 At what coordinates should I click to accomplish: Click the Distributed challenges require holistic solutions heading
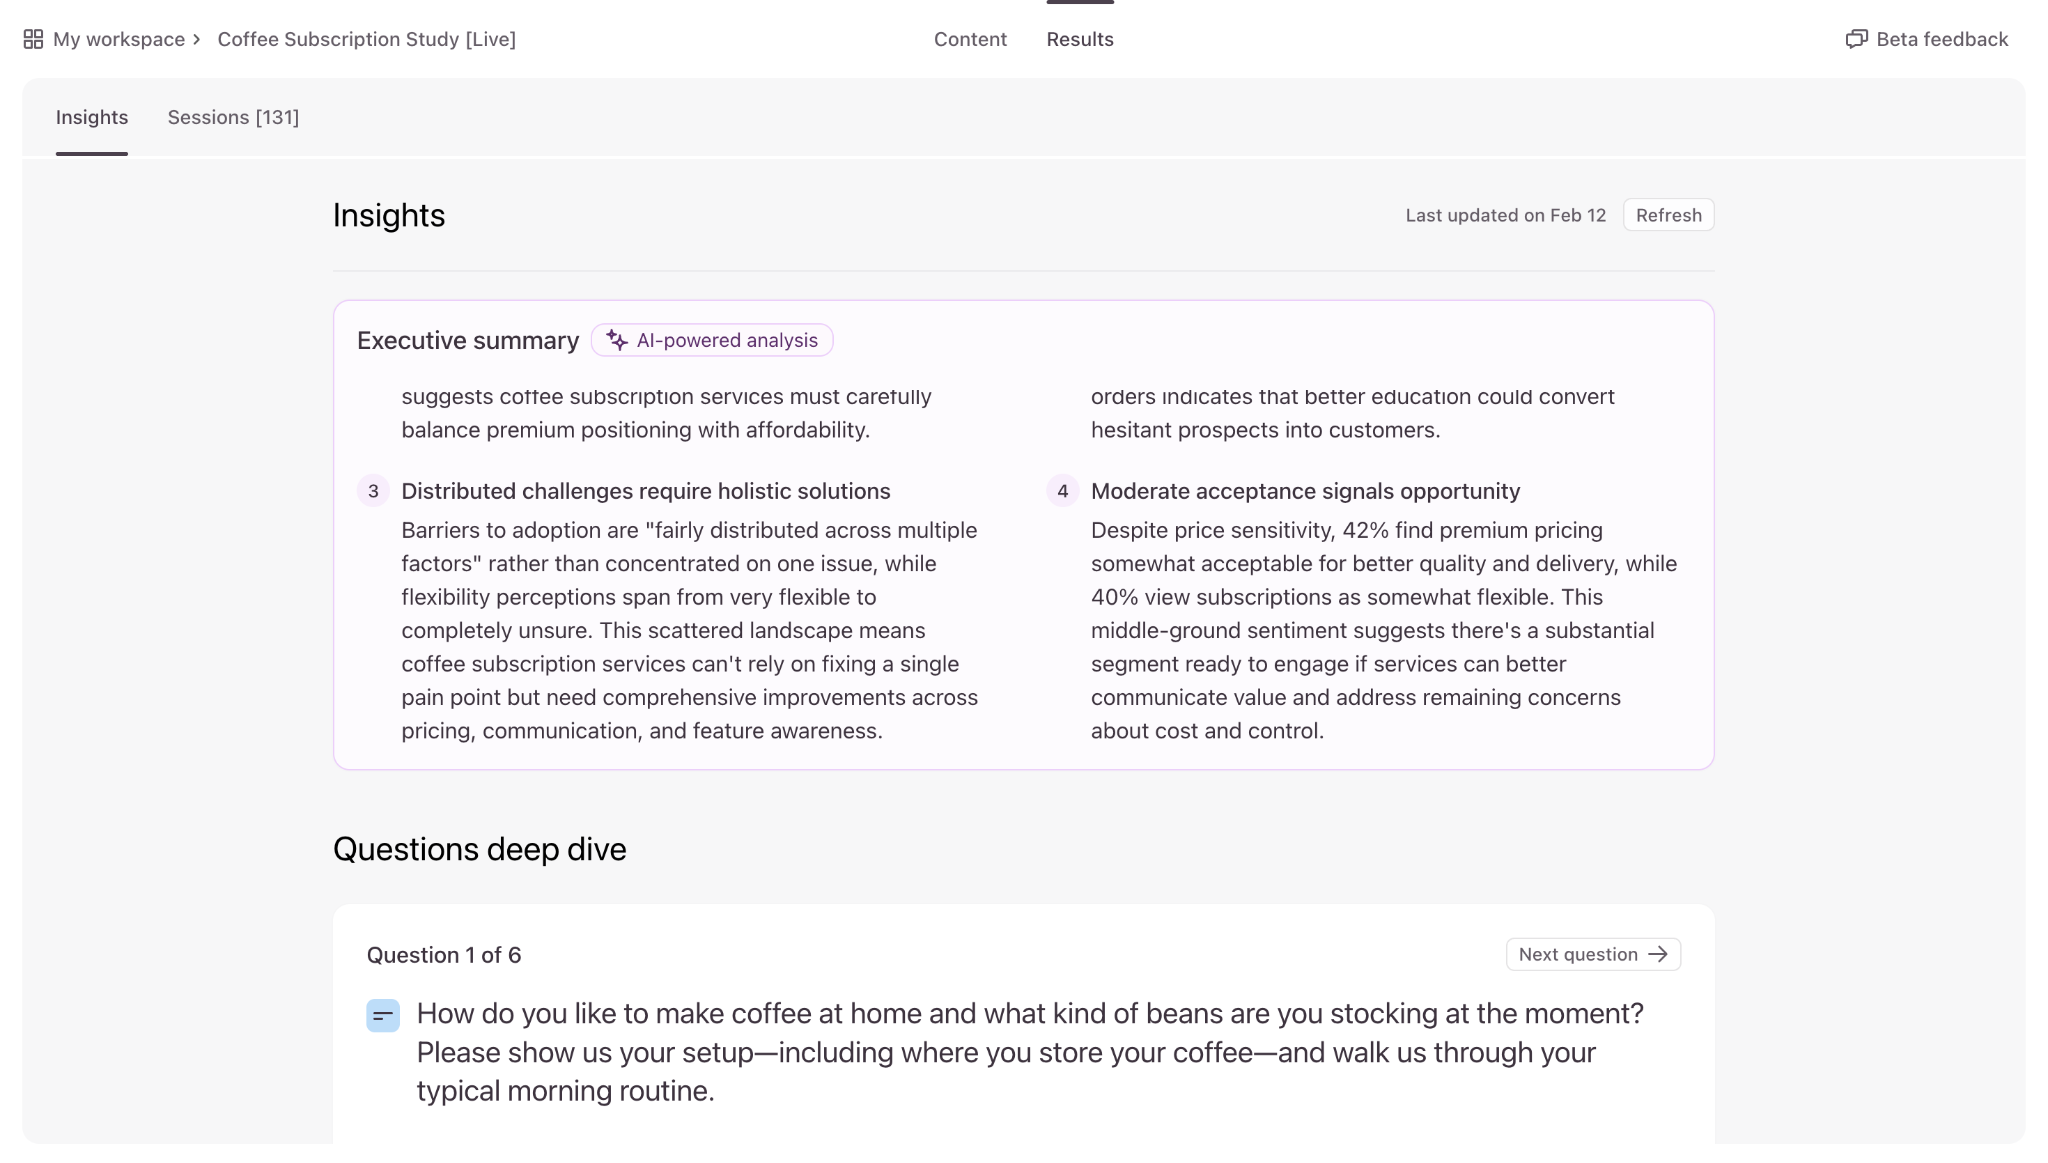click(x=645, y=491)
